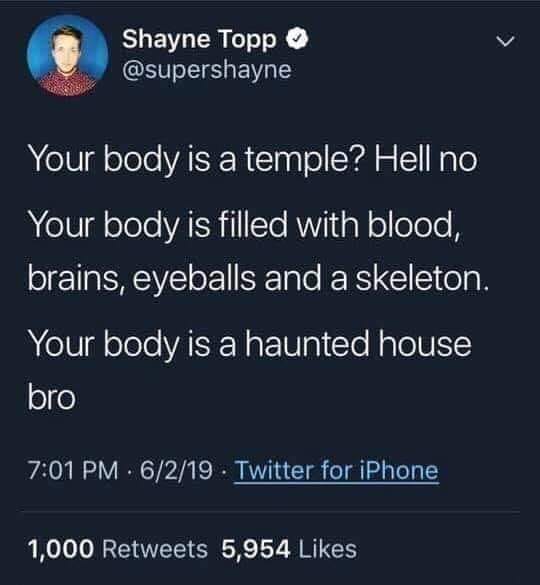540x585 pixels.
Task: Click the word "bro" ending the tweet
Action: (x=51, y=397)
